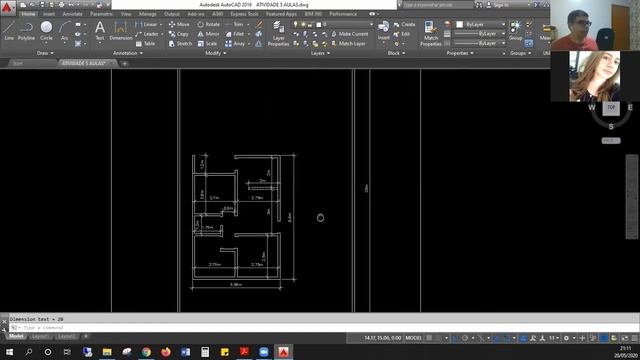Image resolution: width=640 pixels, height=360 pixels.
Task: Open the ByLayer lineweight dropdown
Action: tap(480, 34)
